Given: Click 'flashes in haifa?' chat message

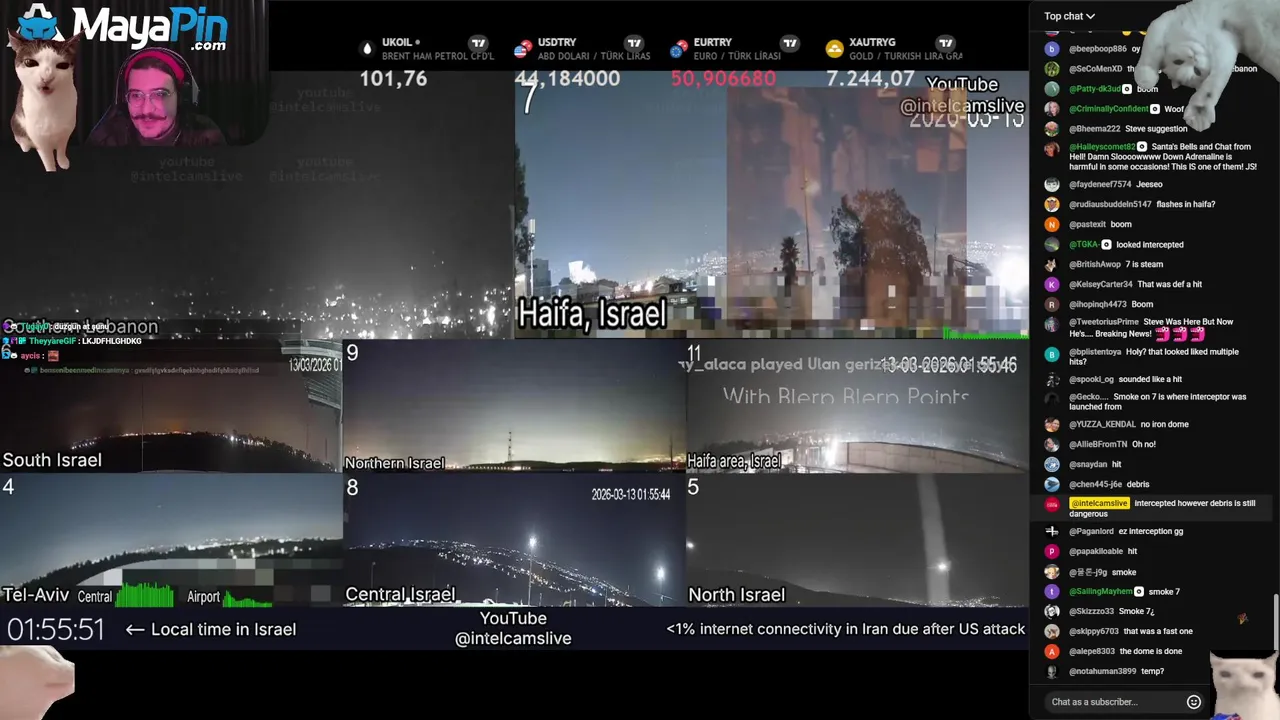Looking at the screenshot, I should [x=1186, y=204].
